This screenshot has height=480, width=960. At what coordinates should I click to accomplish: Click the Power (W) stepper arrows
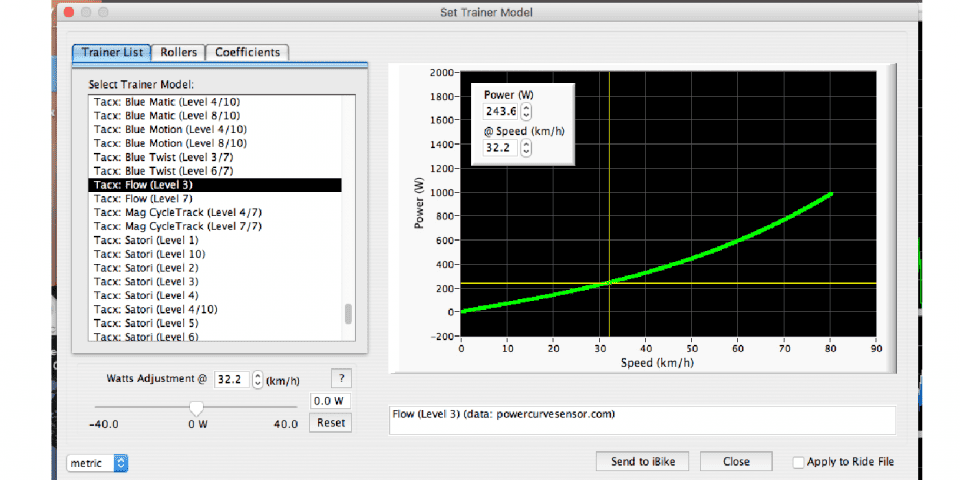point(527,112)
